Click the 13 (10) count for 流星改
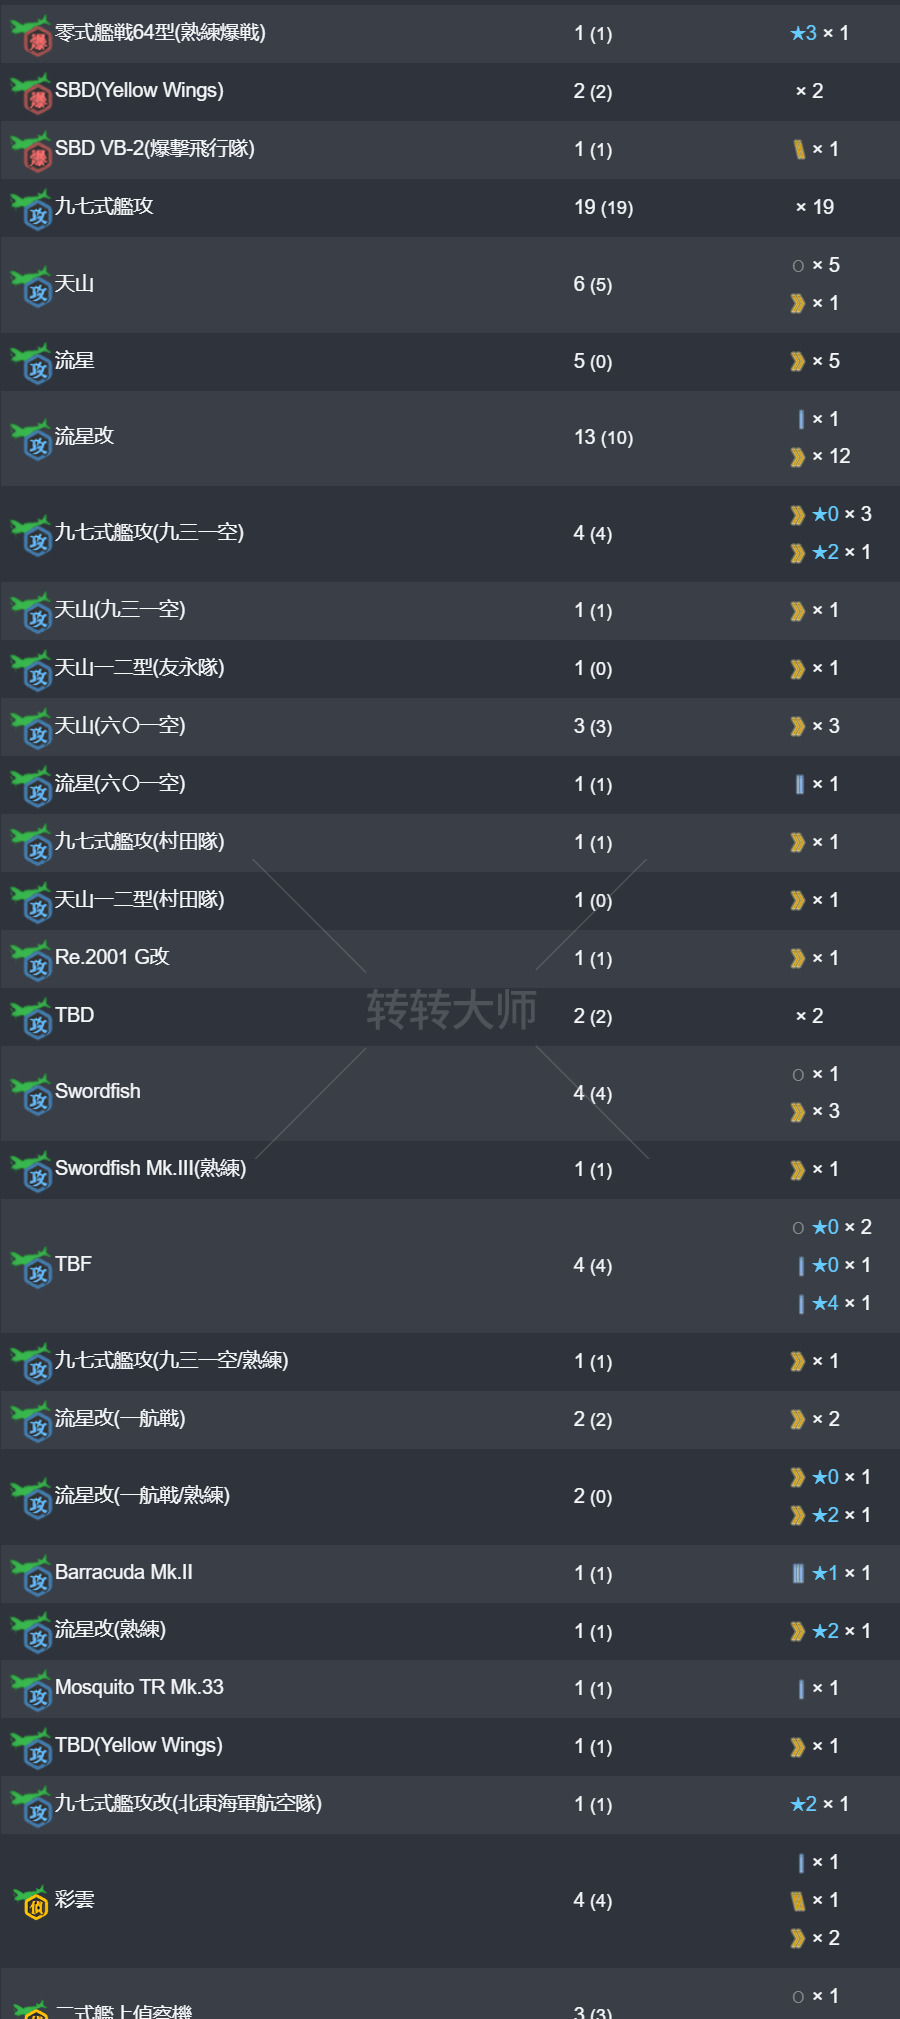The width and height of the screenshot is (900, 2019). pyautogui.click(x=603, y=437)
